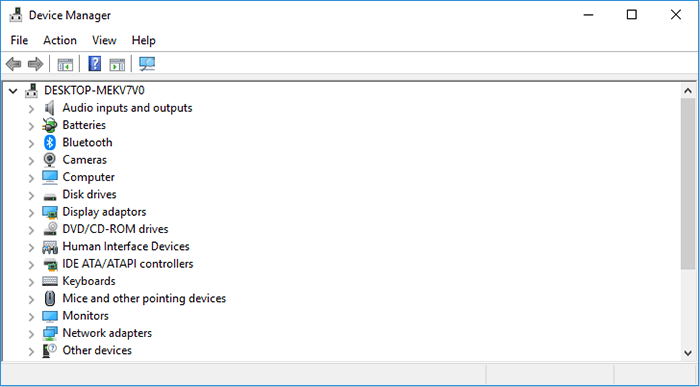Click the Show/Hide Action Pane toolbar icon

click(117, 64)
